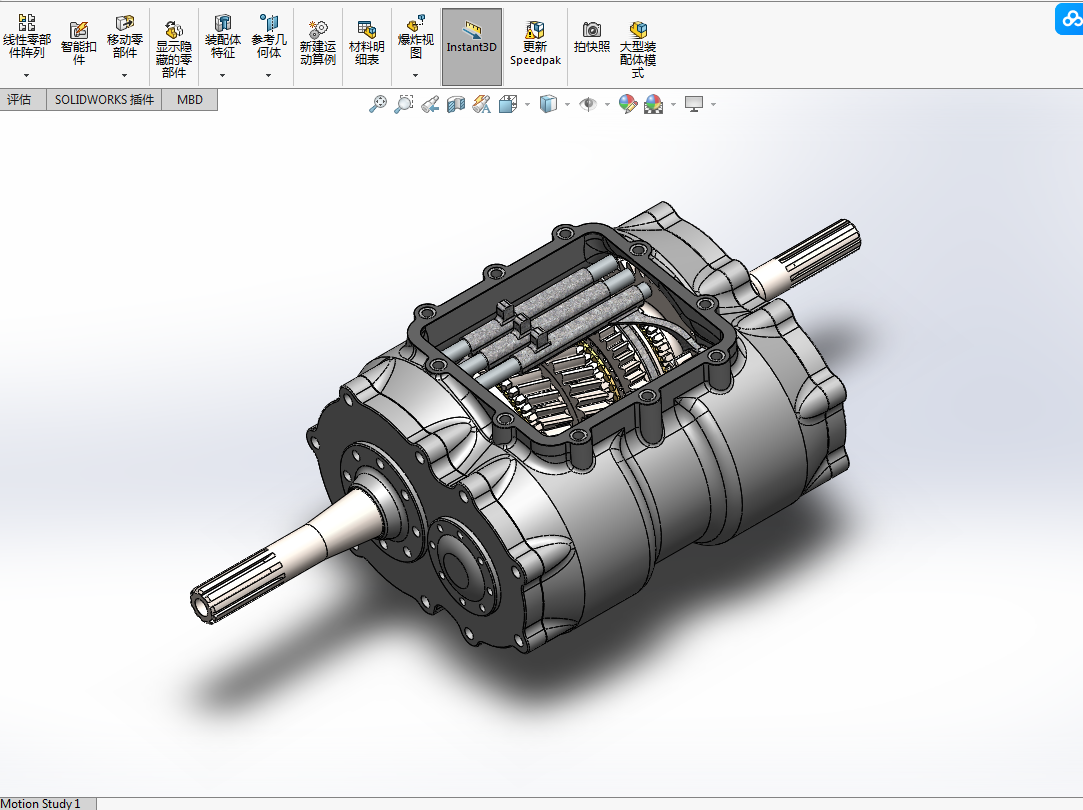The height and width of the screenshot is (810, 1083).
Task: Expand the Assembly Features dropdown arrow
Action: click(x=222, y=75)
